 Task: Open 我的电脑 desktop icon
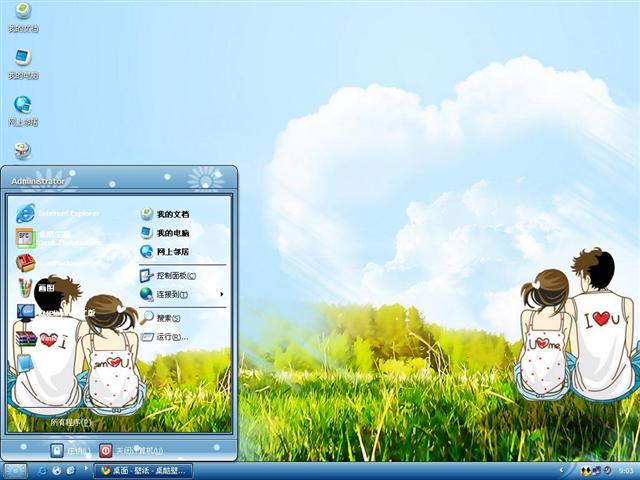pyautogui.click(x=23, y=64)
